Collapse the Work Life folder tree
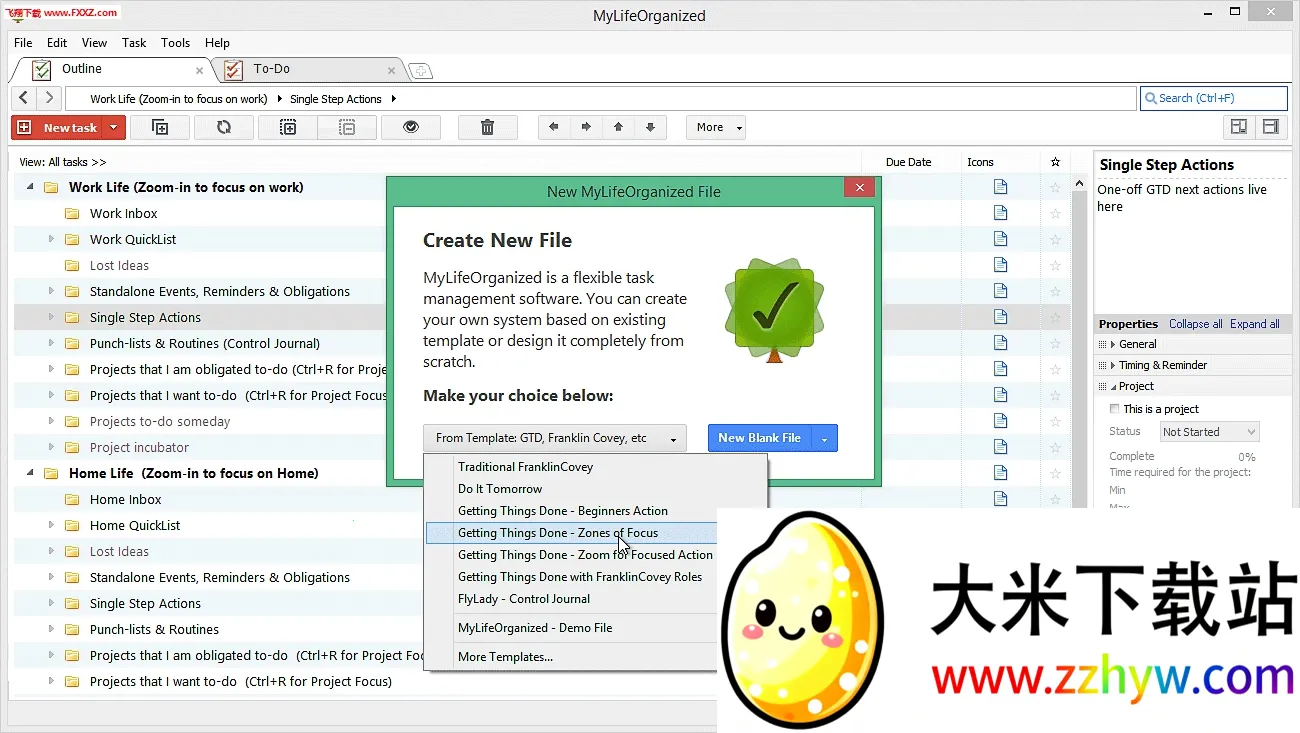This screenshot has height=733, width=1300. [x=28, y=187]
